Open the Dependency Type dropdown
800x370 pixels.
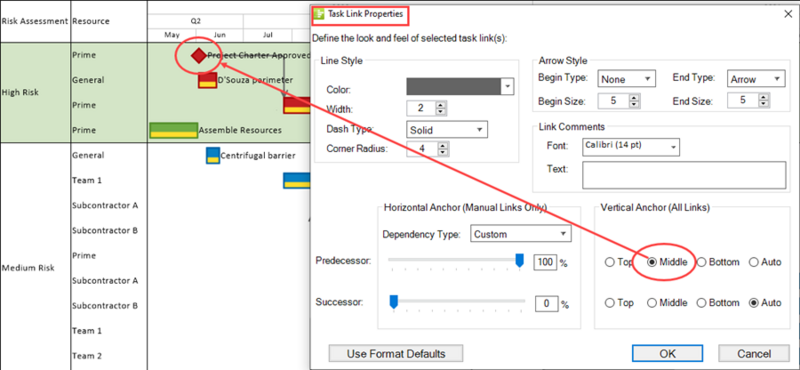pyautogui.click(x=520, y=234)
